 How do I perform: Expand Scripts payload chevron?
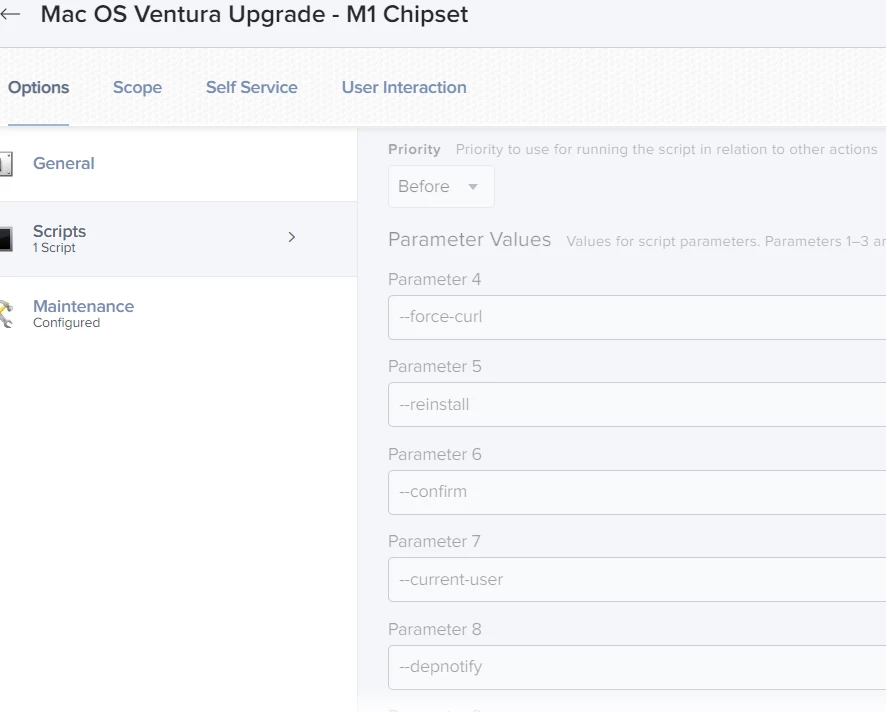point(292,237)
